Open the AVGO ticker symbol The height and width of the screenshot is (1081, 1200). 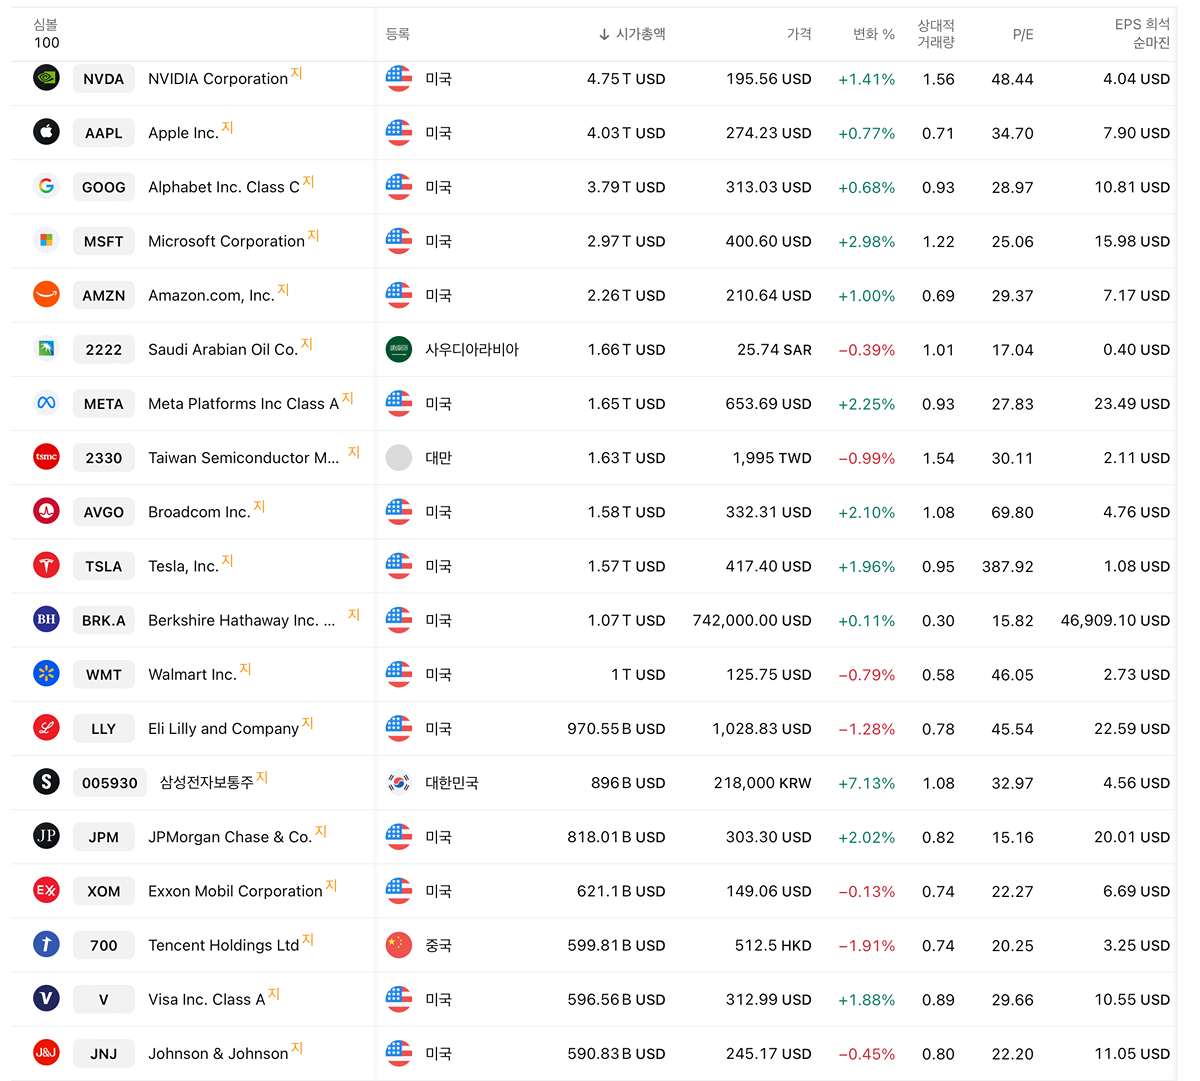104,512
